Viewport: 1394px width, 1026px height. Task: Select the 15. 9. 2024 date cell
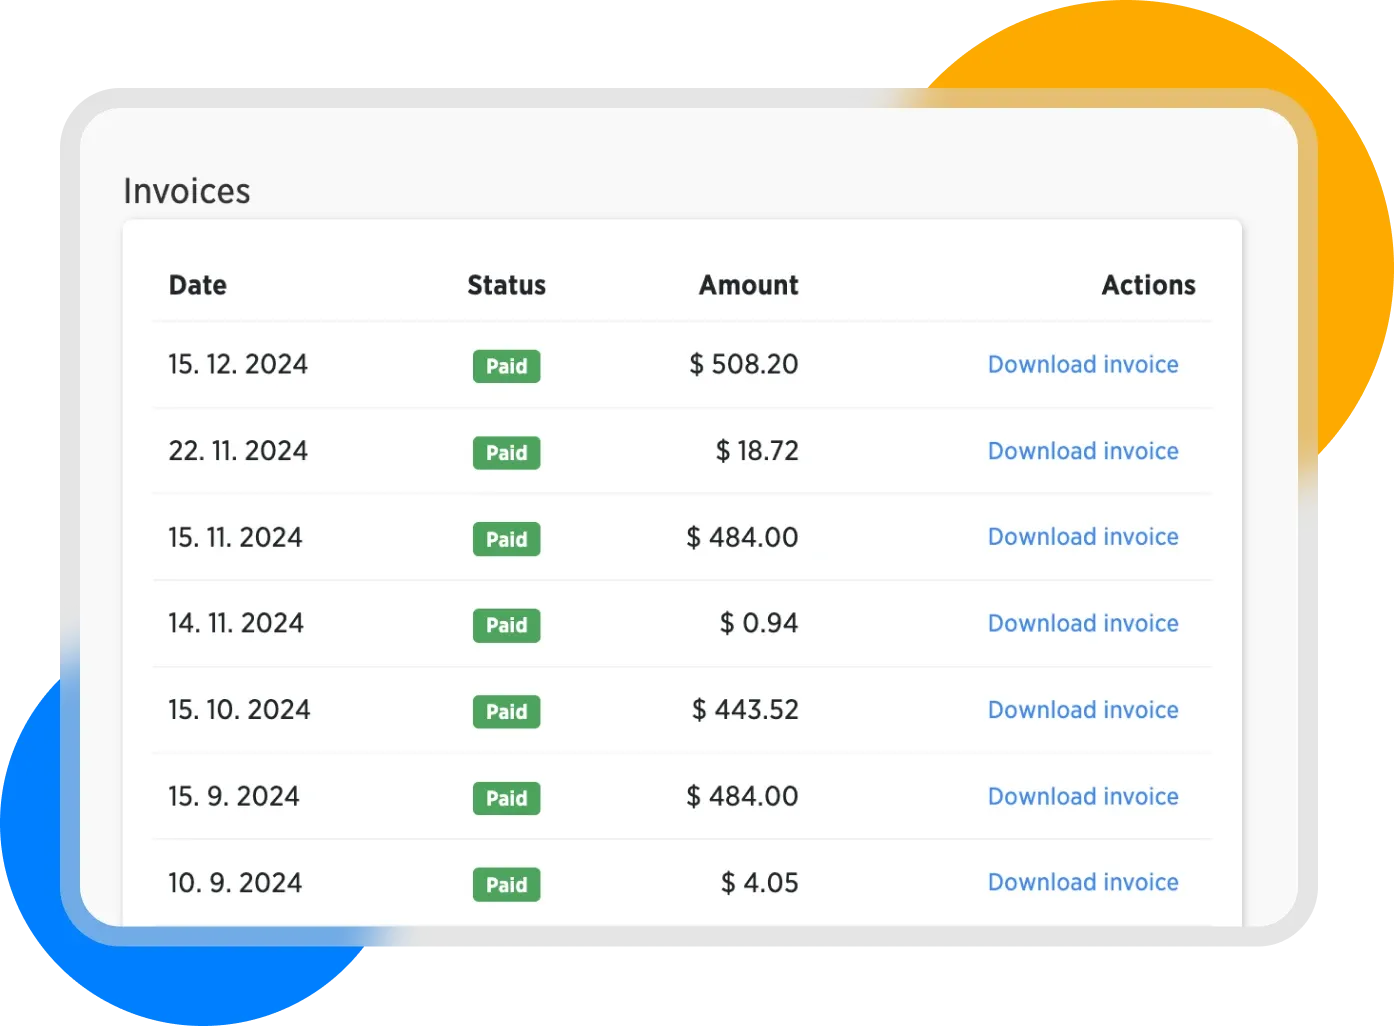pos(234,797)
